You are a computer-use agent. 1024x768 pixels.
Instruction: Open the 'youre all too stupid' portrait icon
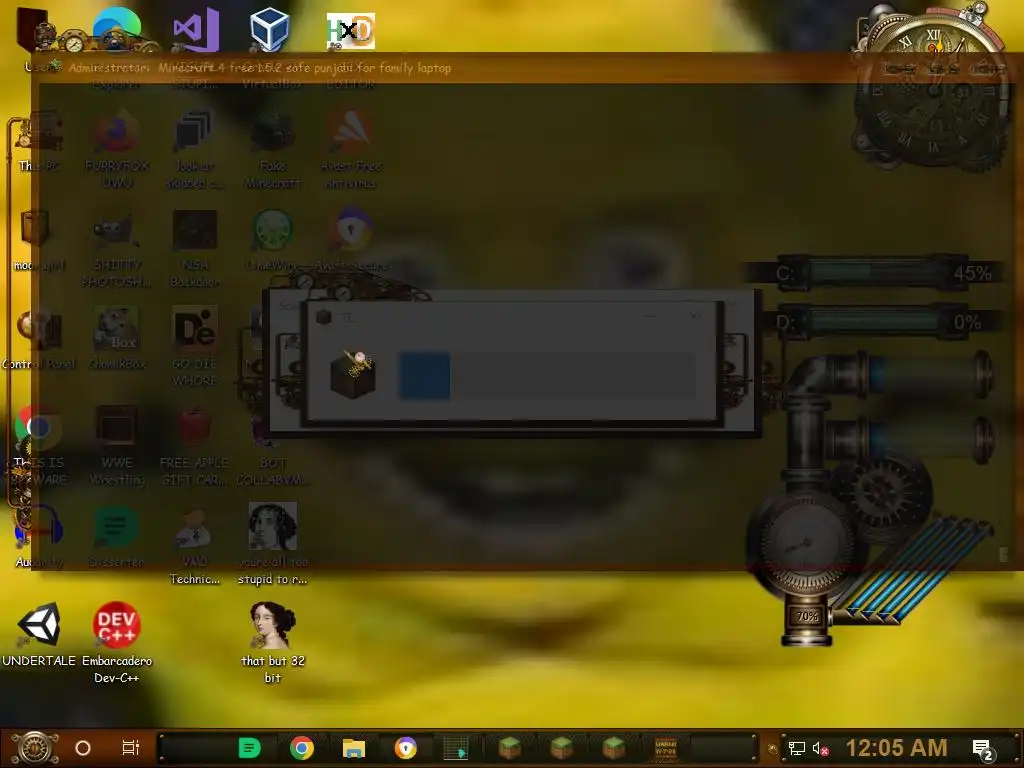click(273, 526)
